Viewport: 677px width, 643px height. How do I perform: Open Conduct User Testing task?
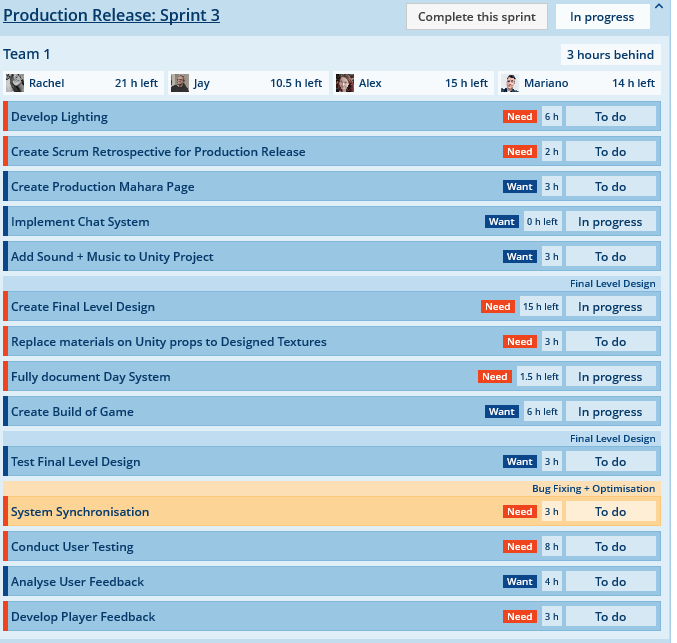click(x=72, y=547)
